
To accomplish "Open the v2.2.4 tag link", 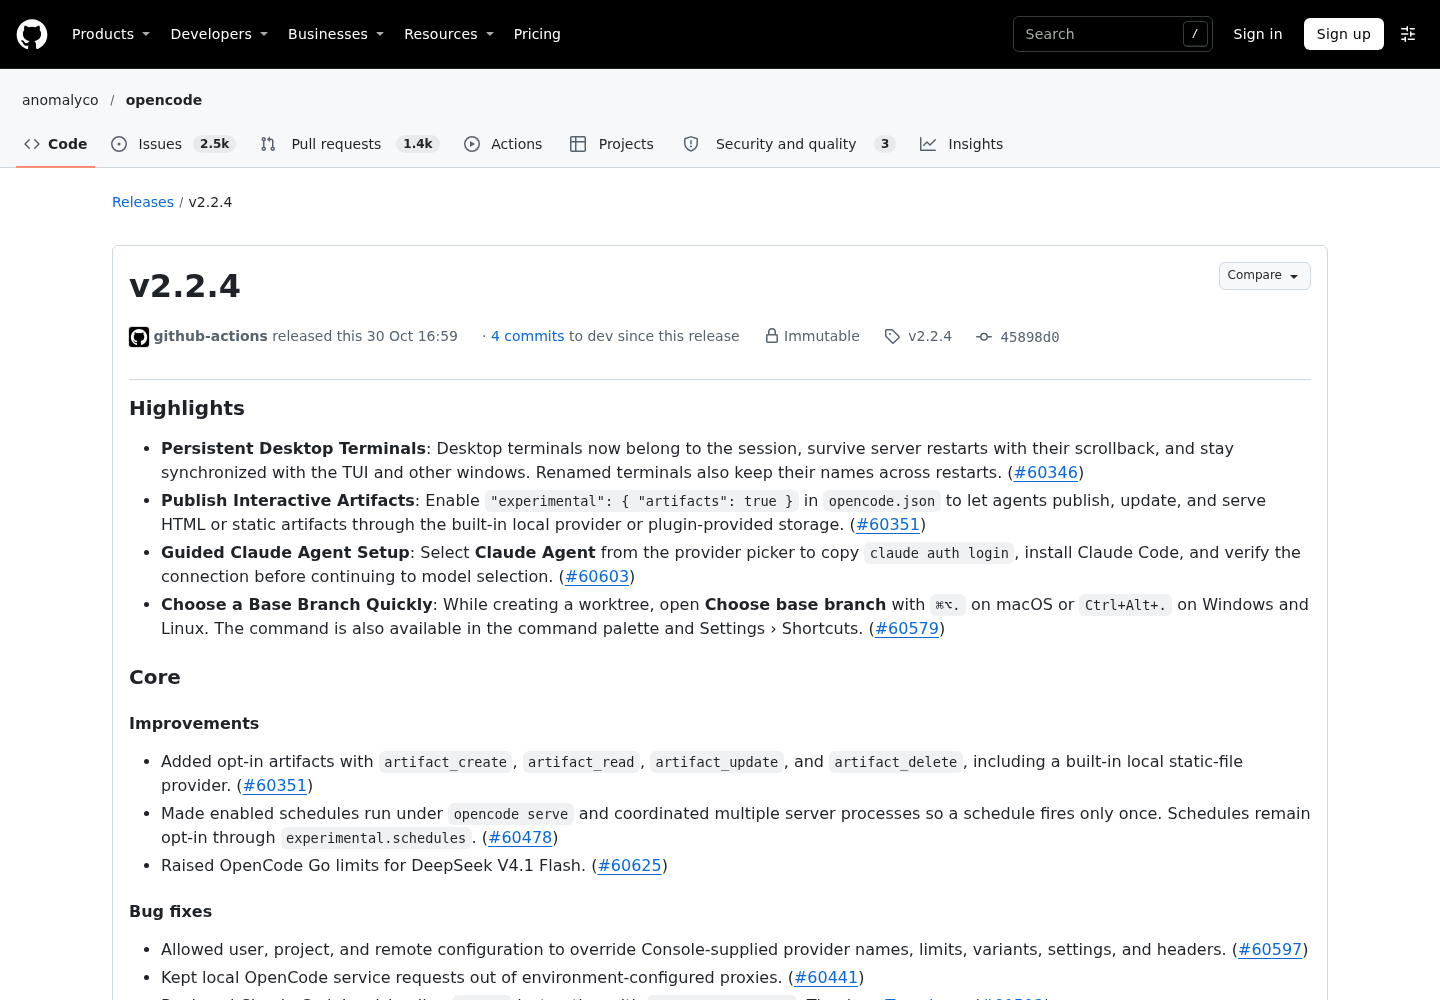I will [930, 336].
